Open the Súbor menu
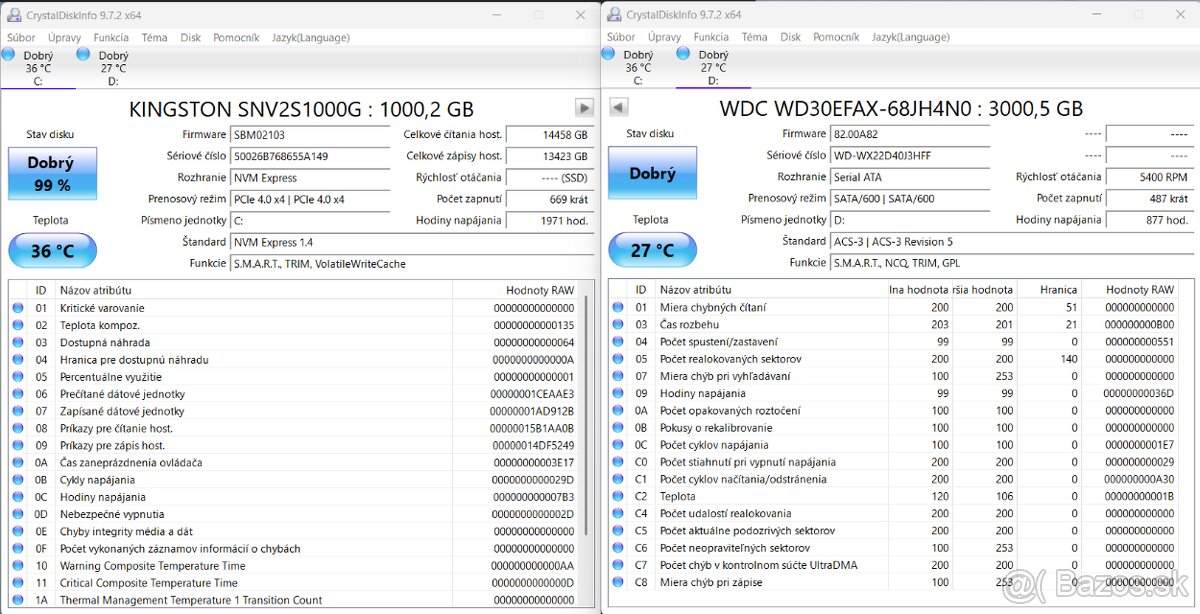 click(x=20, y=37)
